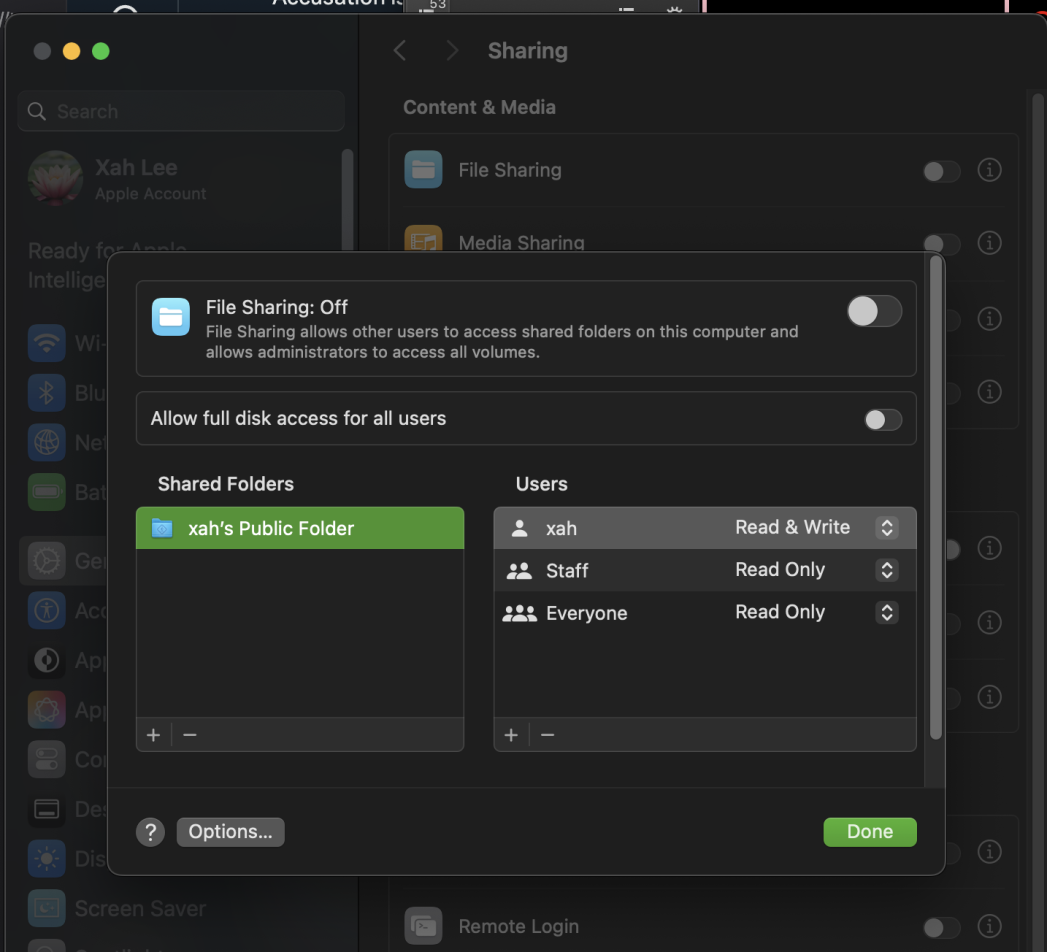This screenshot has height=952, width=1047.
Task: Change Everyone permission dropdown
Action: pos(886,612)
